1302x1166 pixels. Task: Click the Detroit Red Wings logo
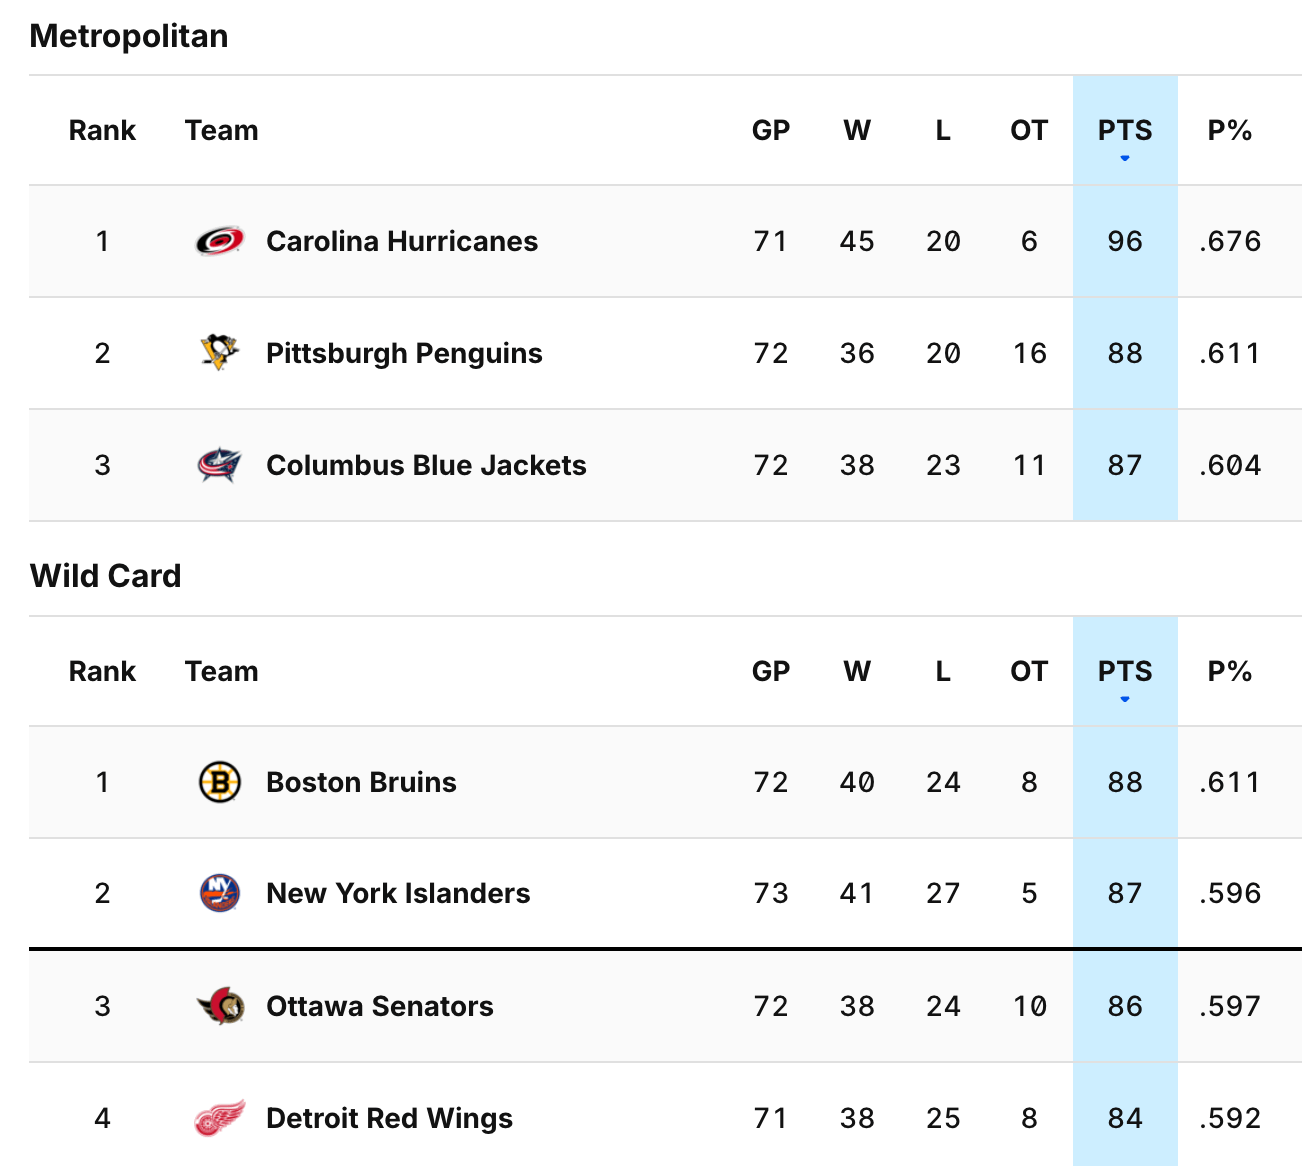point(220,1118)
